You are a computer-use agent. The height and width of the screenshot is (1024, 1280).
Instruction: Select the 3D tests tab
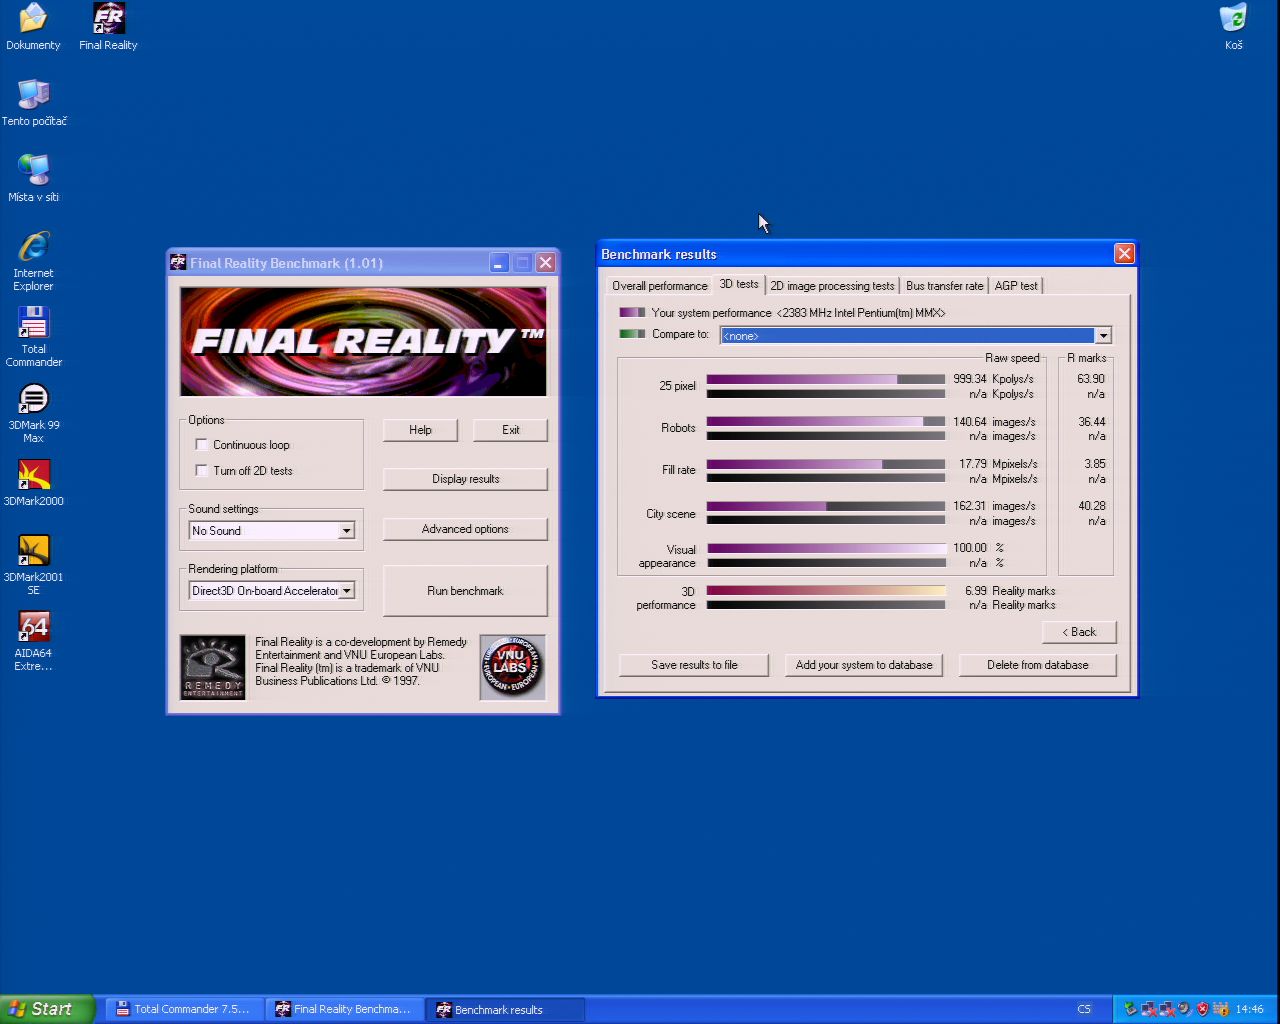click(x=739, y=284)
